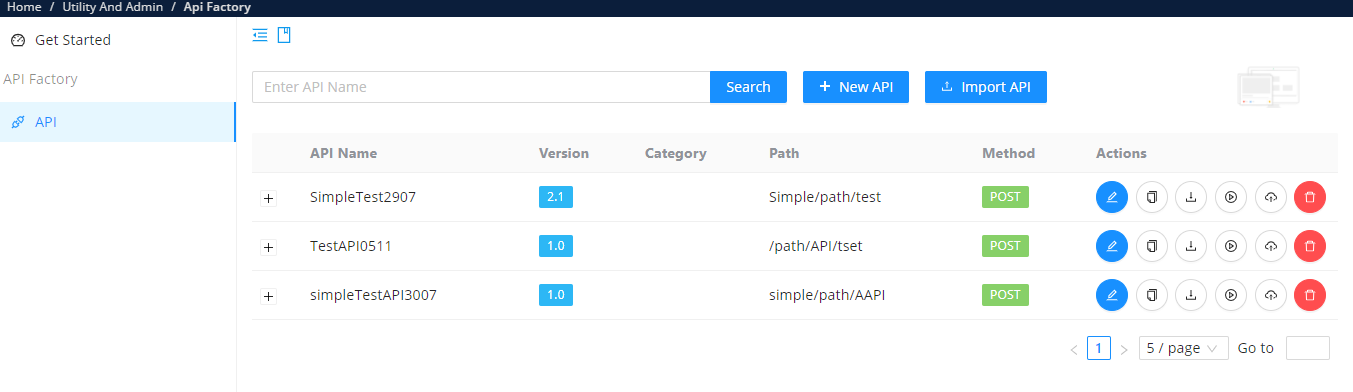Expand the simpleTestAPI3007 row
This screenshot has height=392, width=1353.
(268, 296)
